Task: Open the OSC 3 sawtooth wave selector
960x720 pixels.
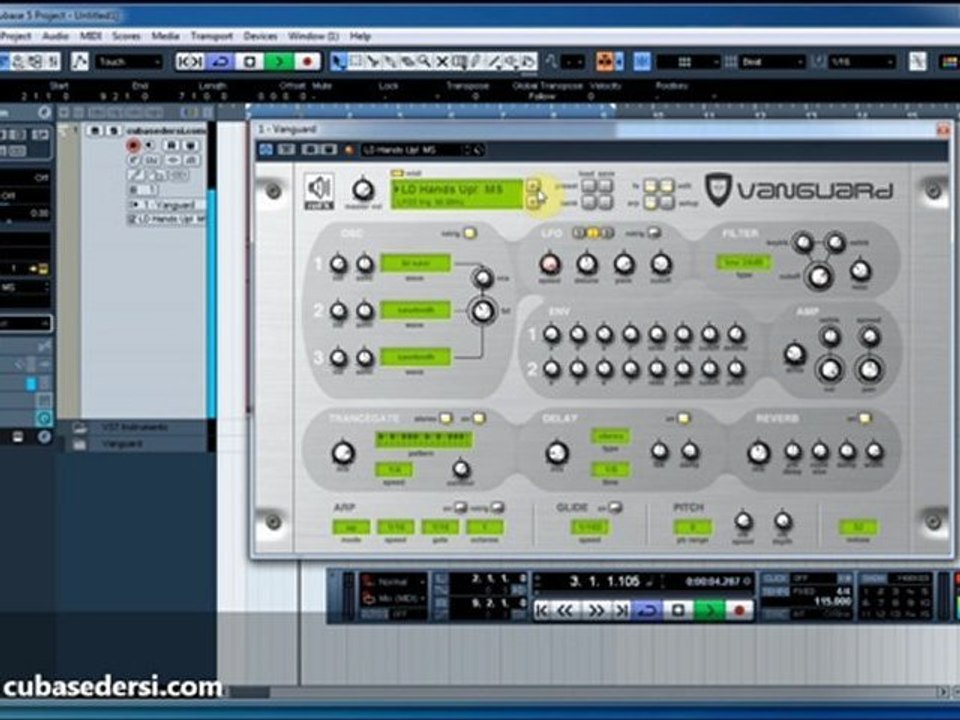Action: tap(416, 356)
